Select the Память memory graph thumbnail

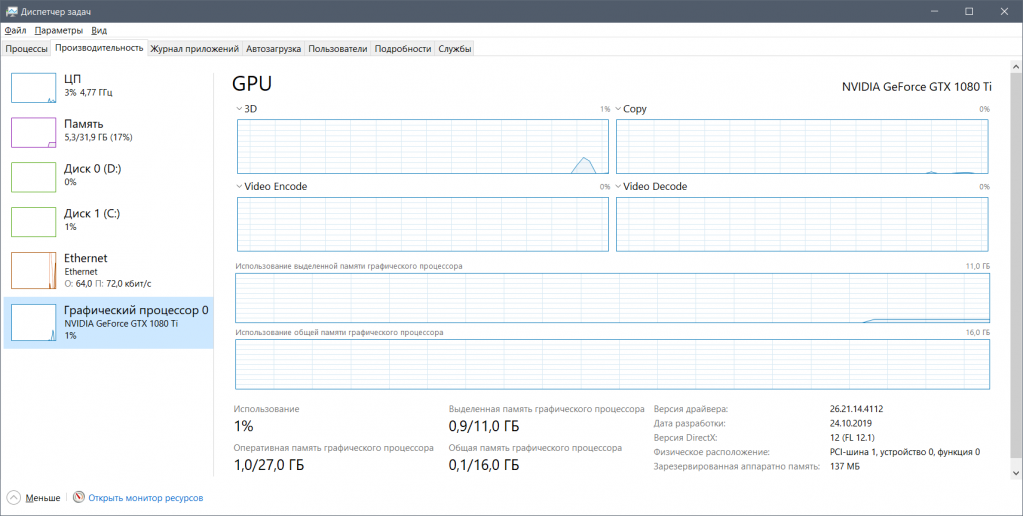[x=33, y=132]
